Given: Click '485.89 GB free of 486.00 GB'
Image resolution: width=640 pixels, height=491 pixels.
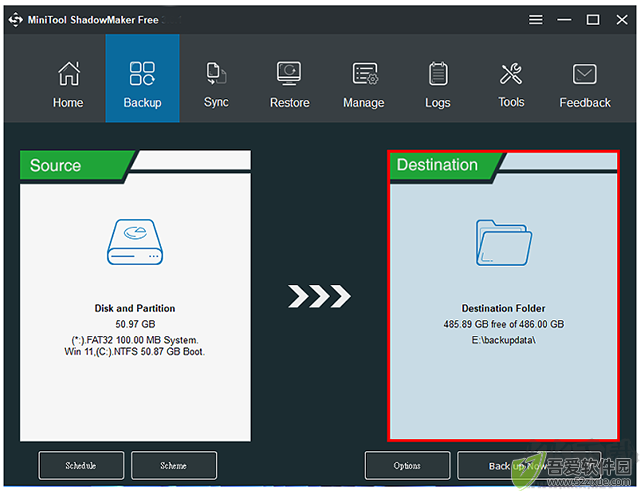Looking at the screenshot, I should pos(504,324).
